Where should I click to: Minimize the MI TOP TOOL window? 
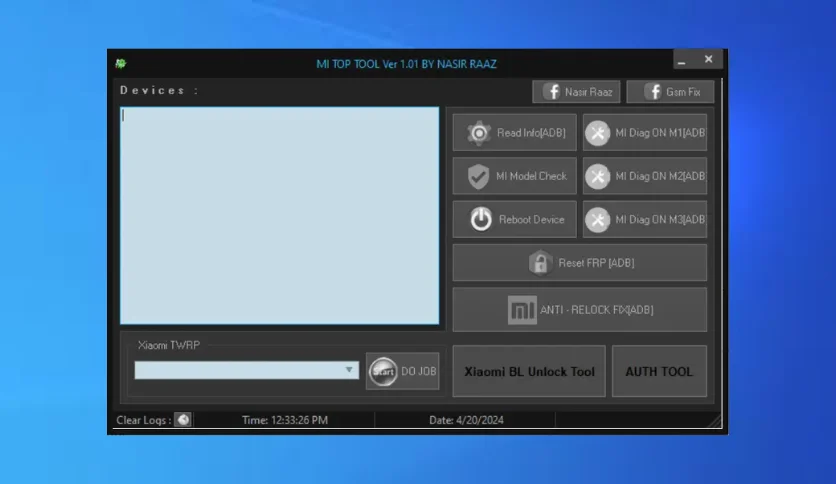681,60
